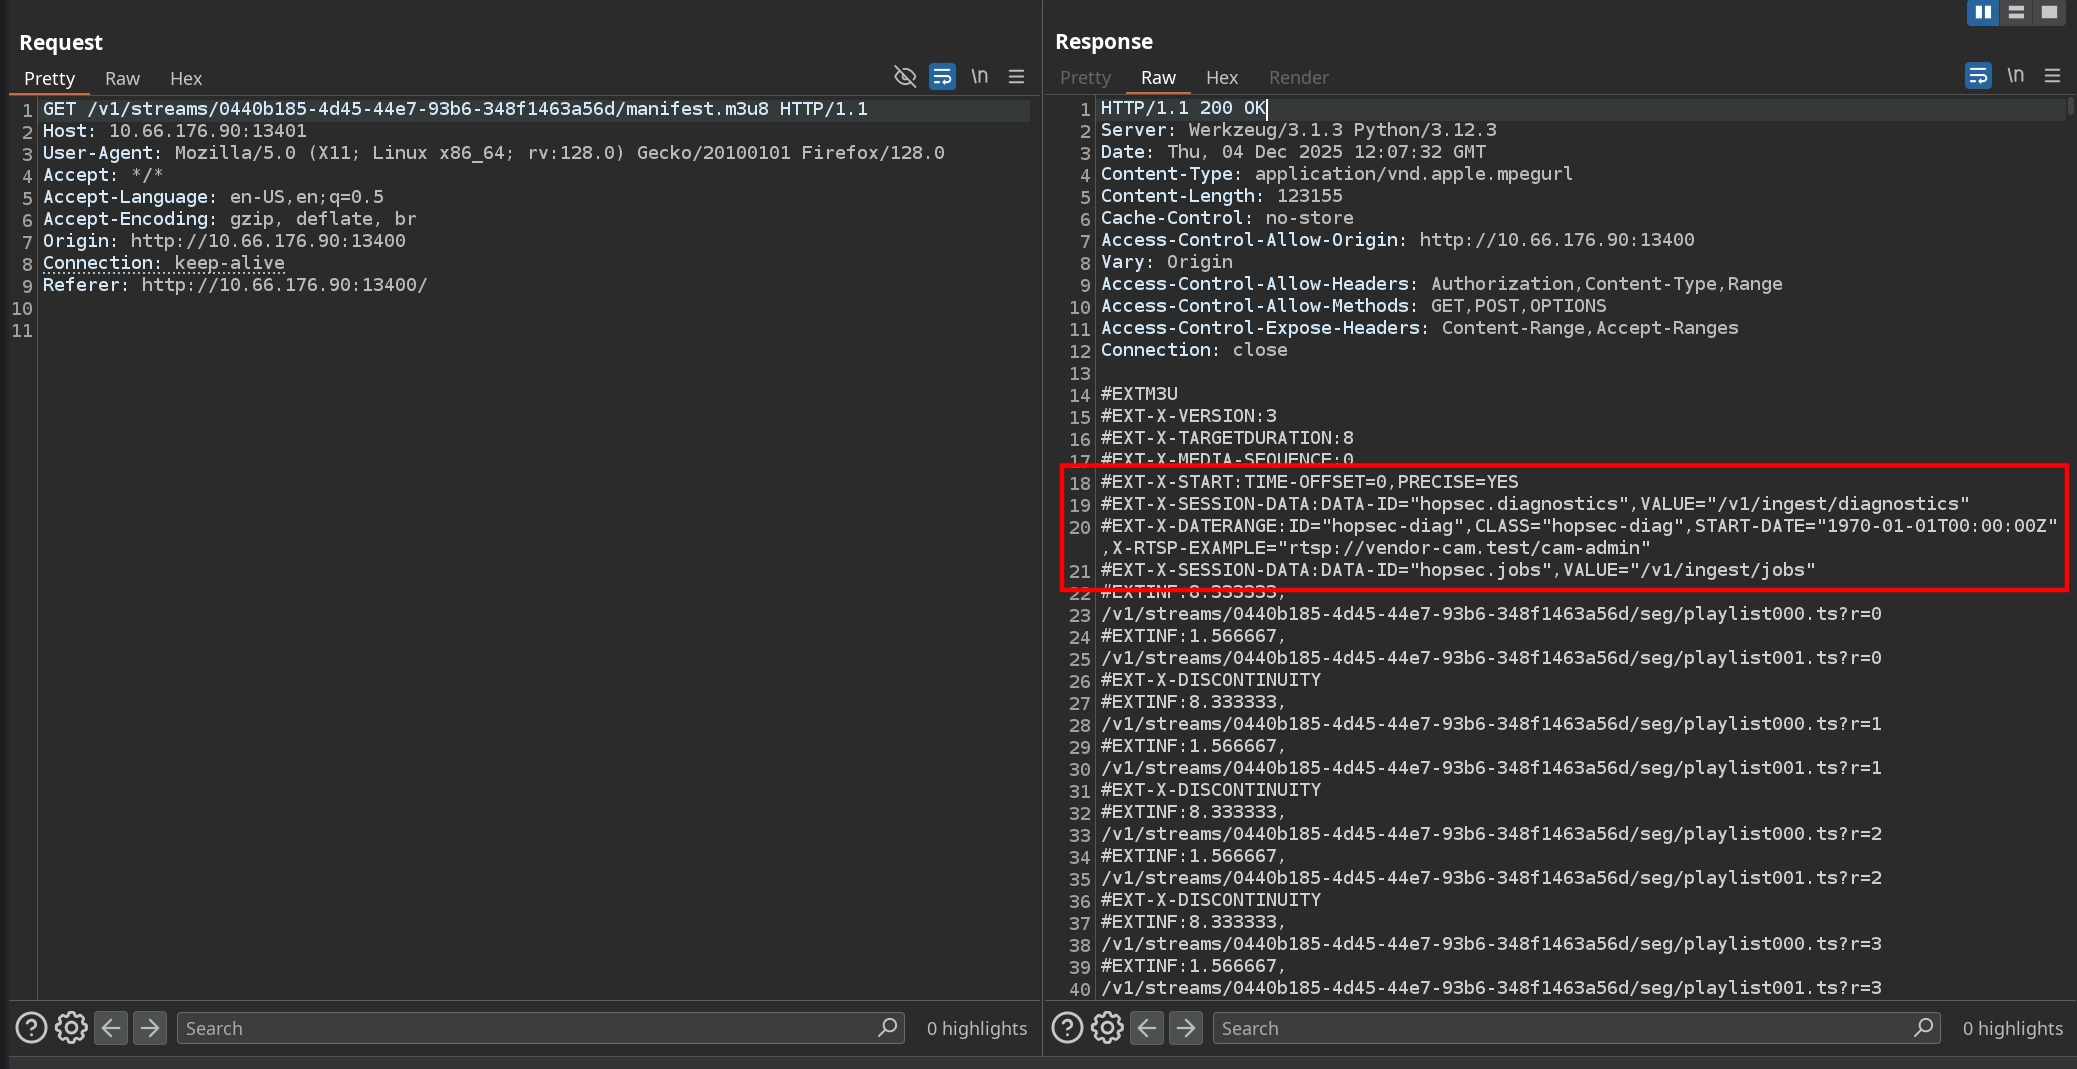
Task: Click the magnifier icon in the Request search bar
Action: click(886, 1027)
